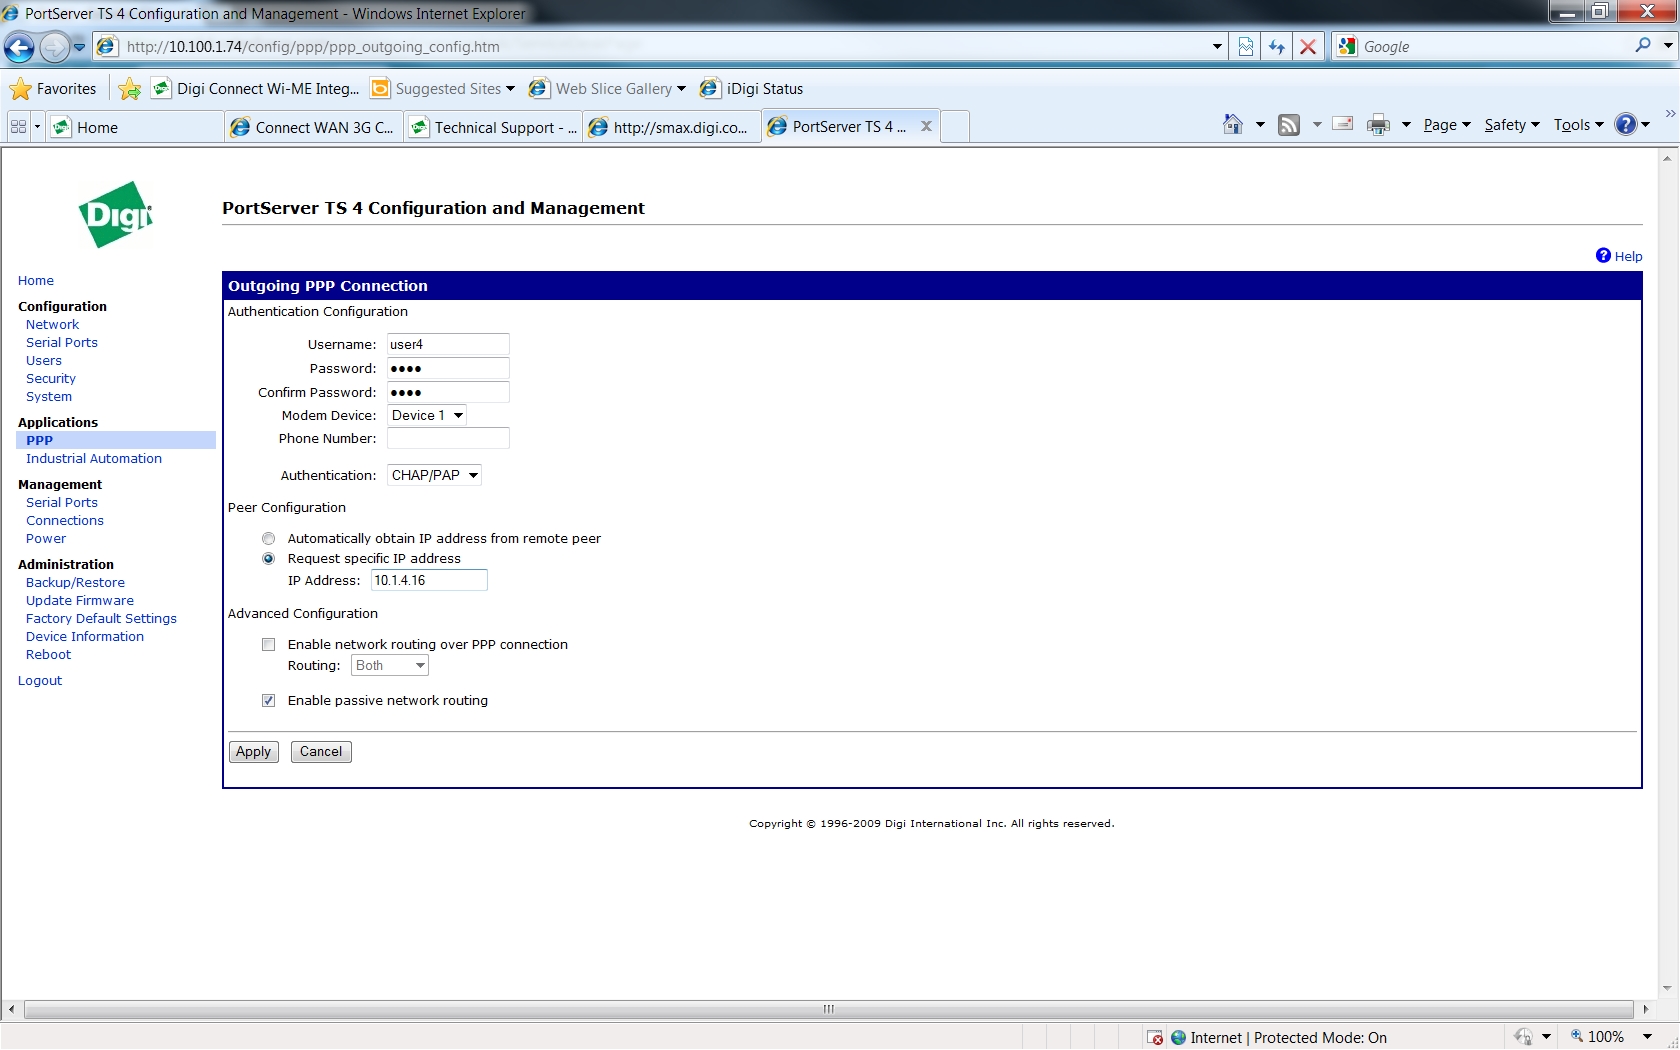Screen dimensions: 1680x1050
Task: Click the browser Back arrow button
Action: coord(19,47)
